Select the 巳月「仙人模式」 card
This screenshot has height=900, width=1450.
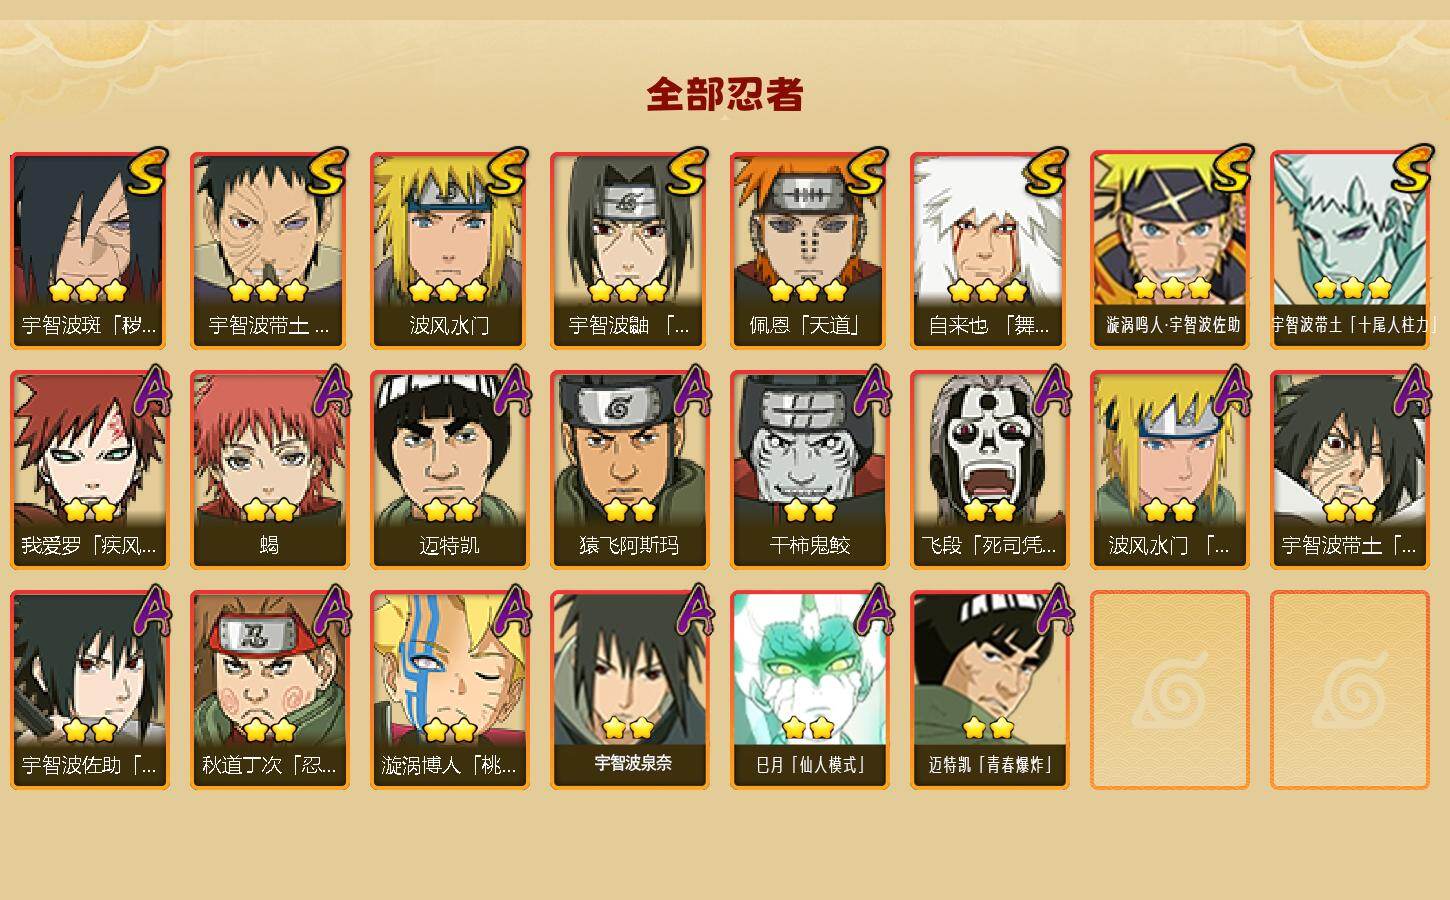pos(809,690)
